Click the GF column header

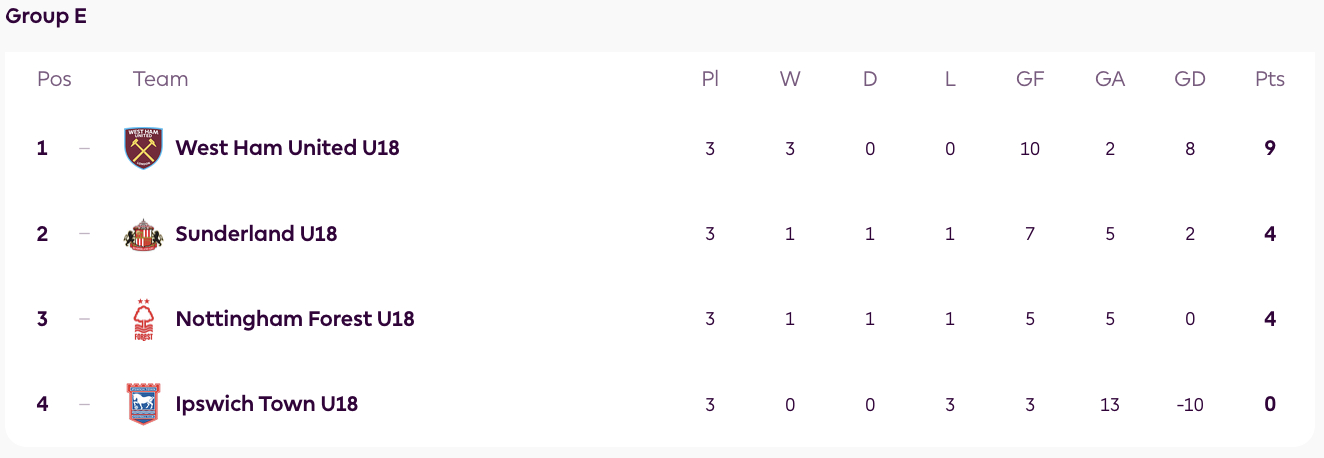(x=1030, y=79)
